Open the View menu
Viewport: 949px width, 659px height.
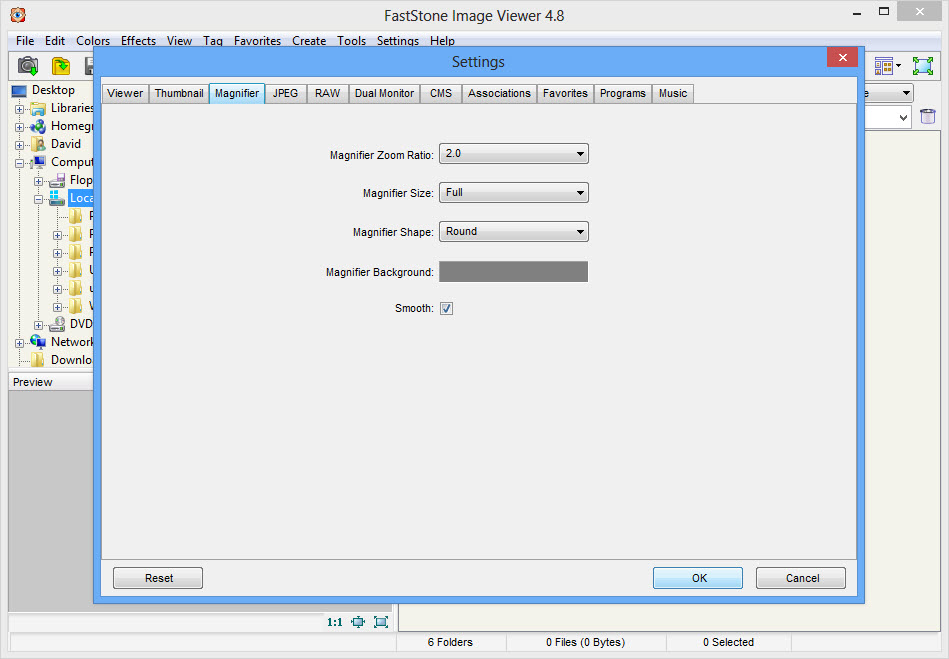coord(179,41)
